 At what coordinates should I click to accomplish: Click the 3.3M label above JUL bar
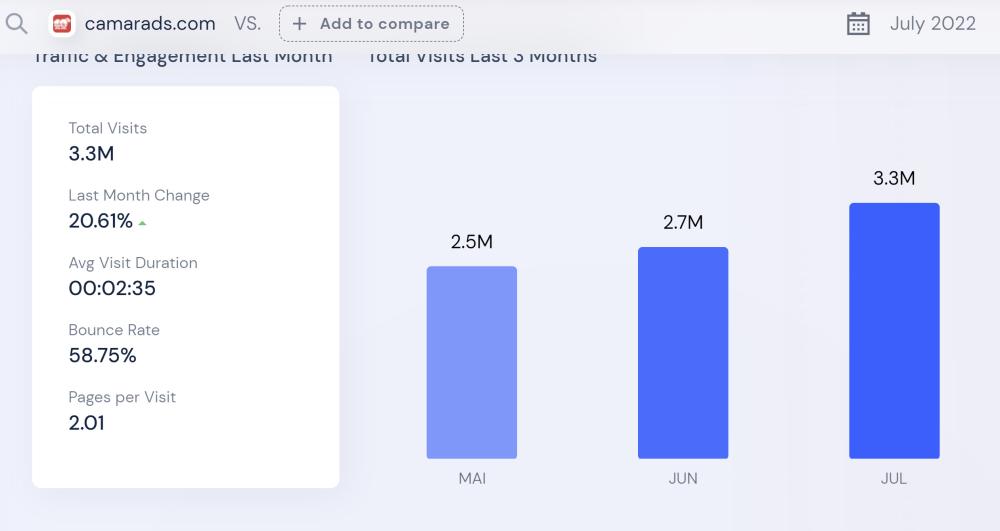pyautogui.click(x=894, y=179)
